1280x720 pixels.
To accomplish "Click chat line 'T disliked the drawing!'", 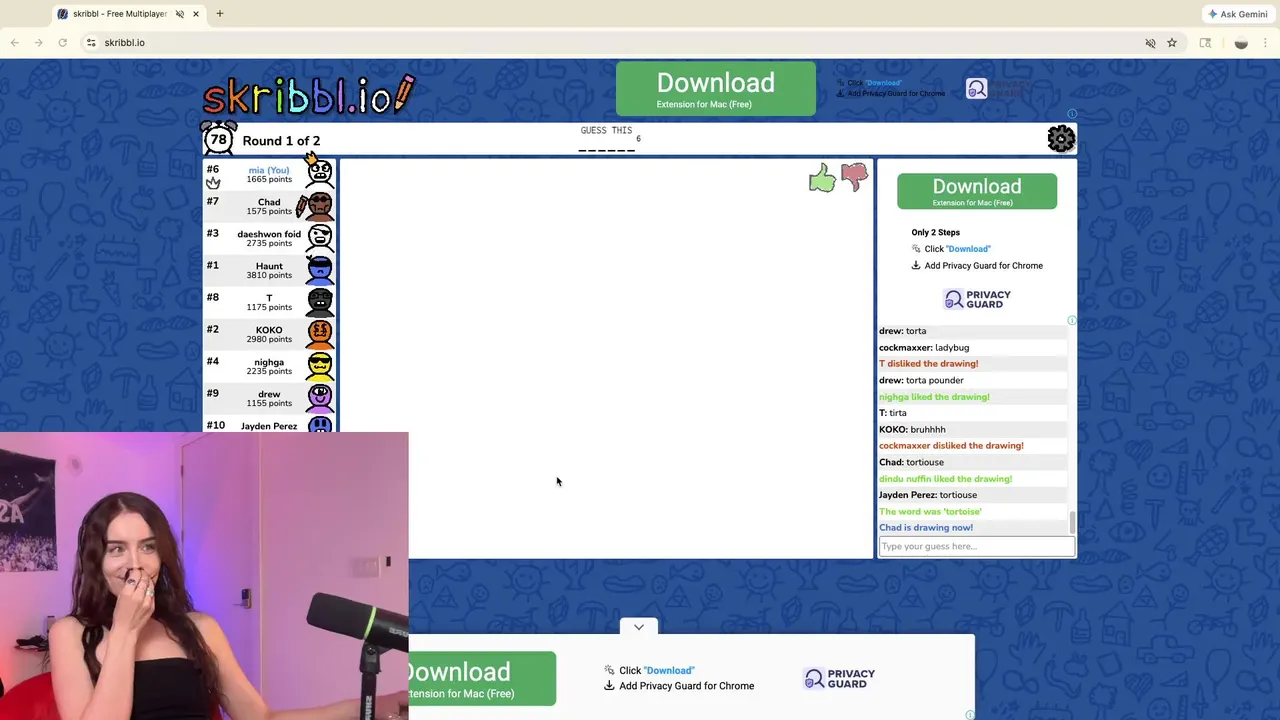I will (x=929, y=364).
